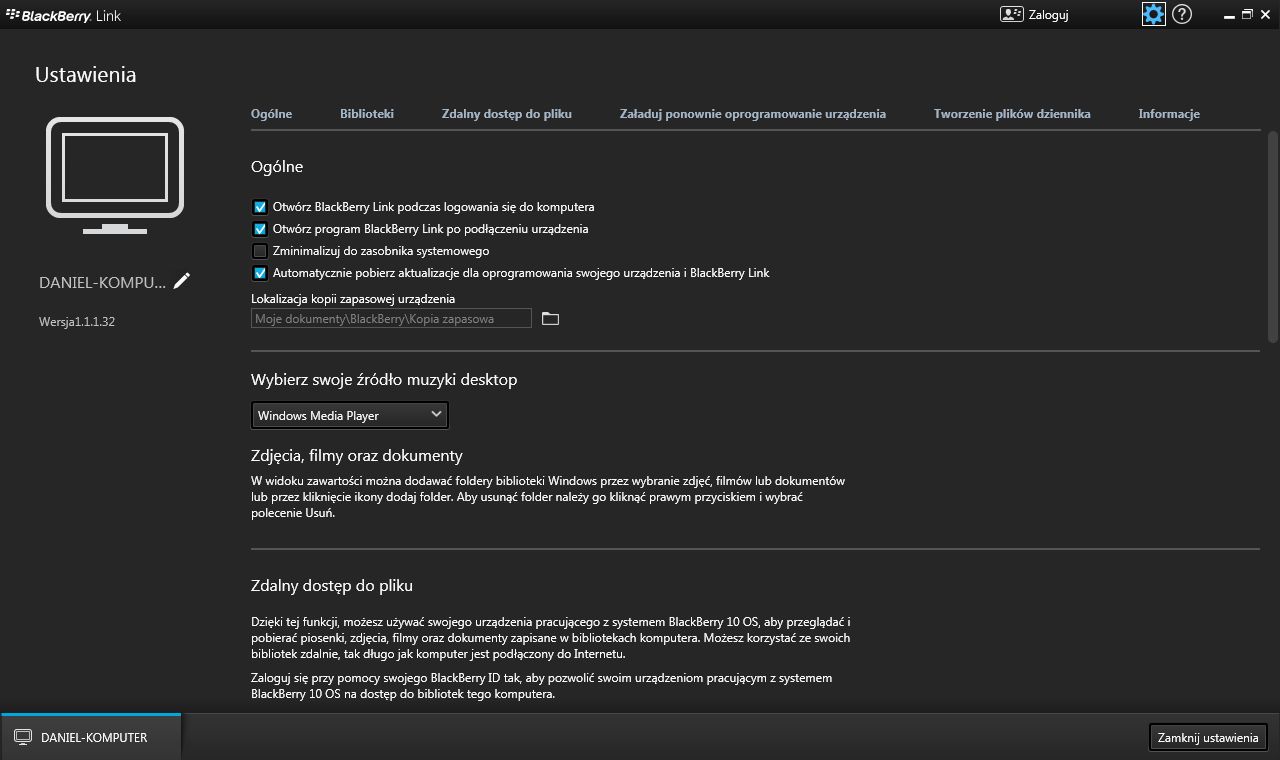Viewport: 1280px width, 760px height.
Task: Toggle 'Otwórz BlackBerry Link podczas logowania' checkbox
Action: point(260,207)
